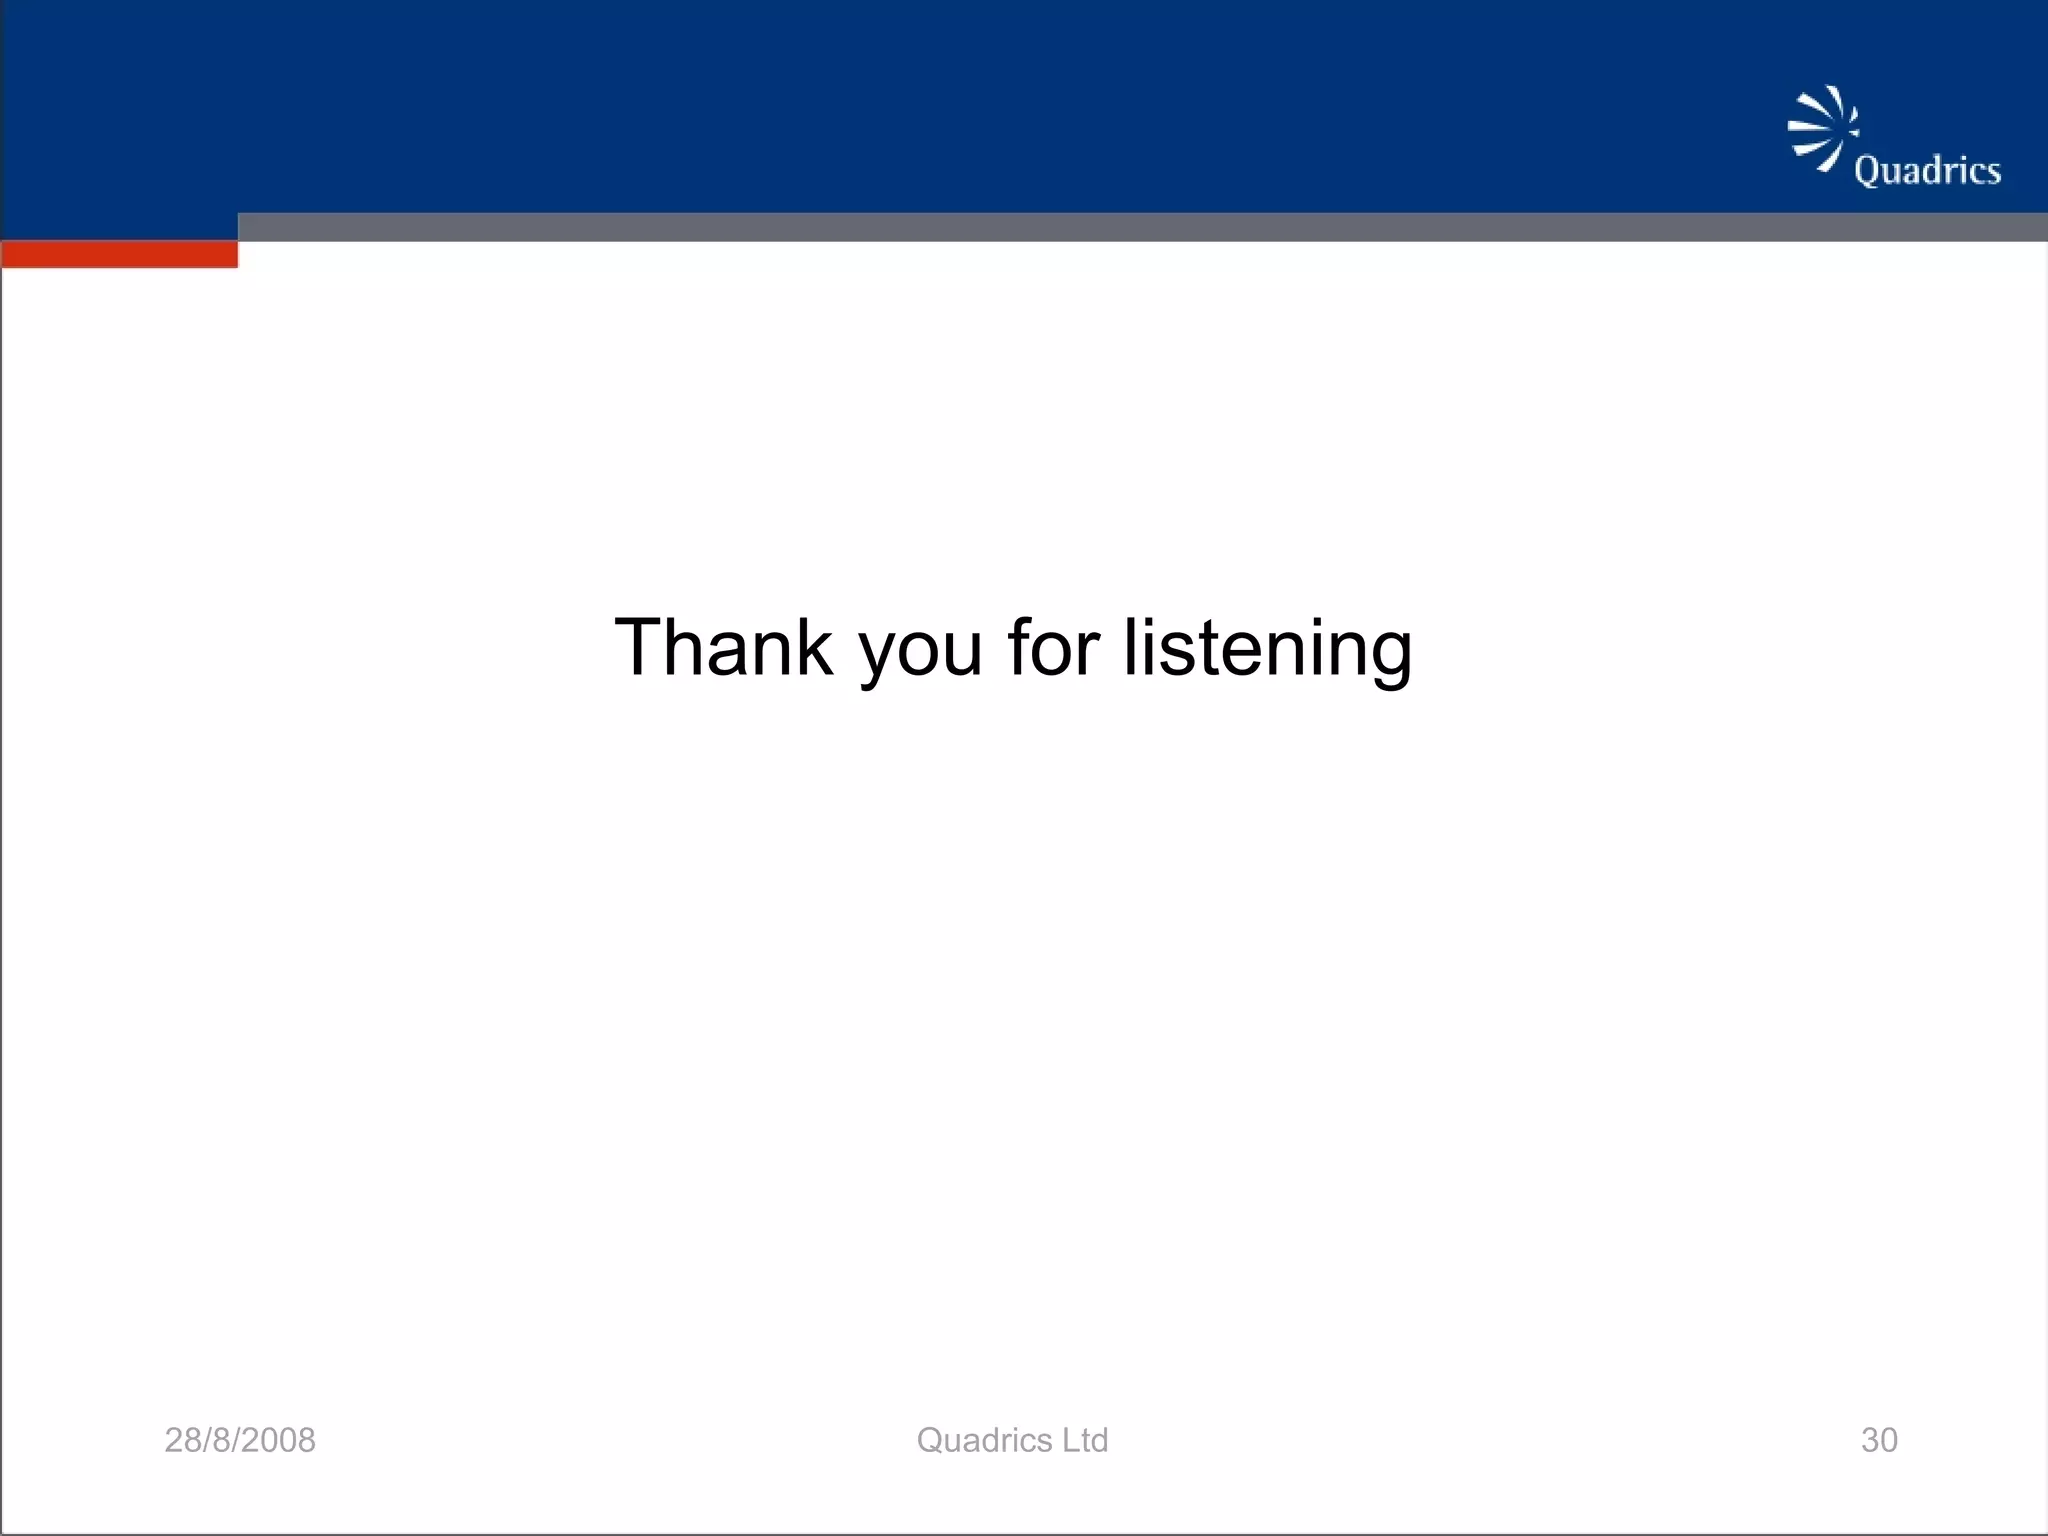Click the word 'Ltd' in the footer
Screen dimensions: 2048x1536
point(1084,1440)
